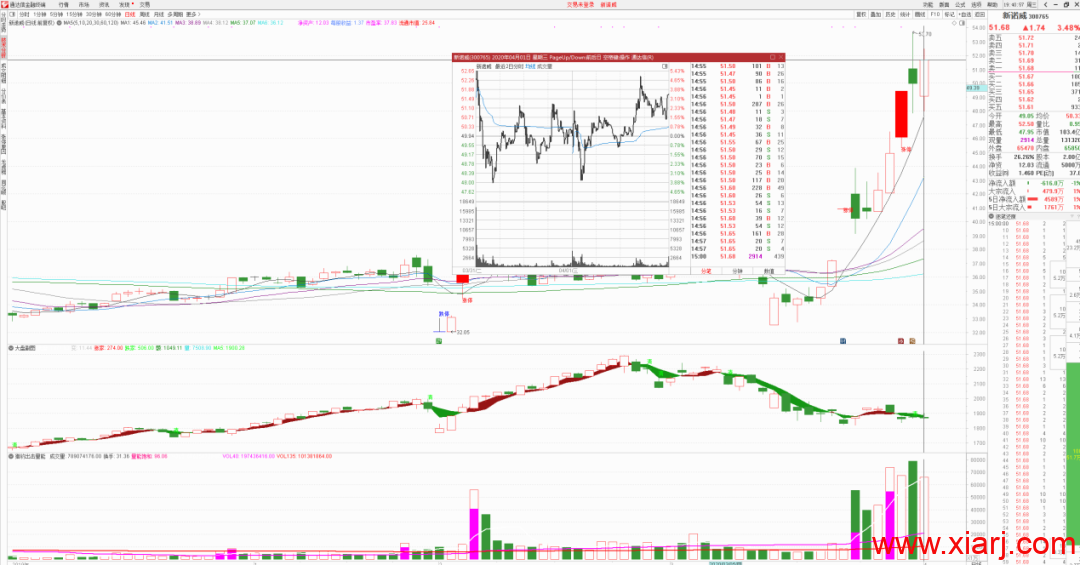Click the 复权 toolbar button
Image resolution: width=1080 pixels, height=565 pixels.
point(861,14)
